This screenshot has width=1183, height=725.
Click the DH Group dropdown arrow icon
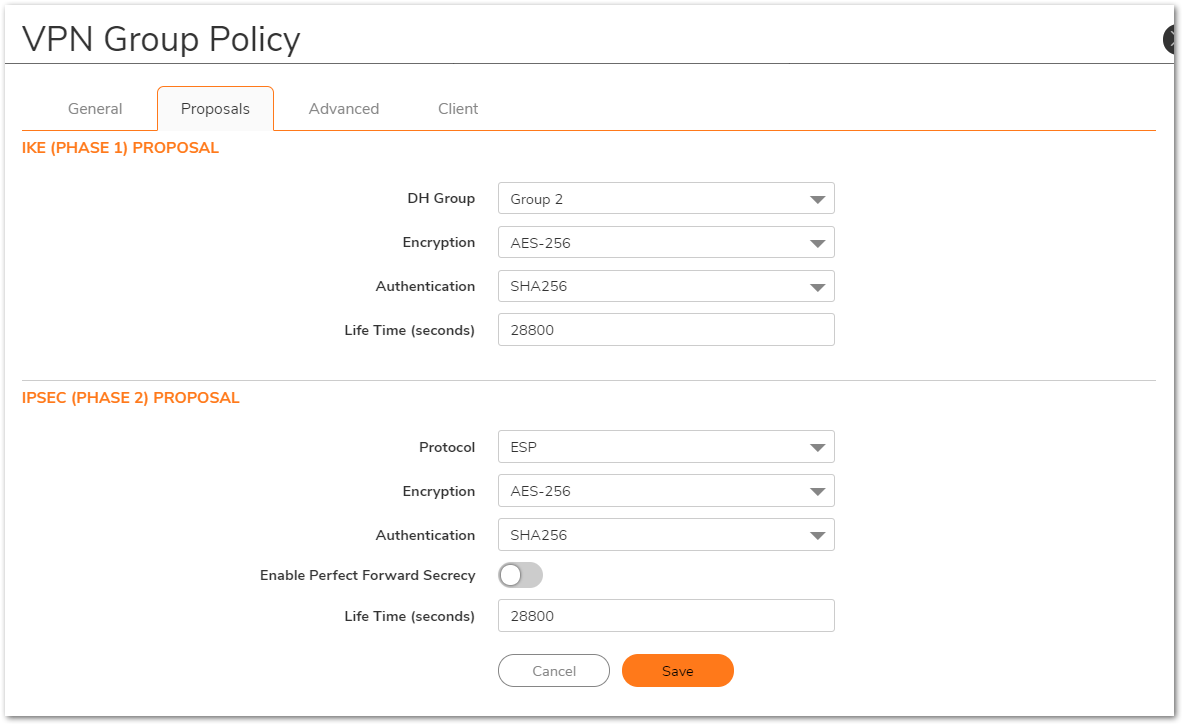[817, 199]
